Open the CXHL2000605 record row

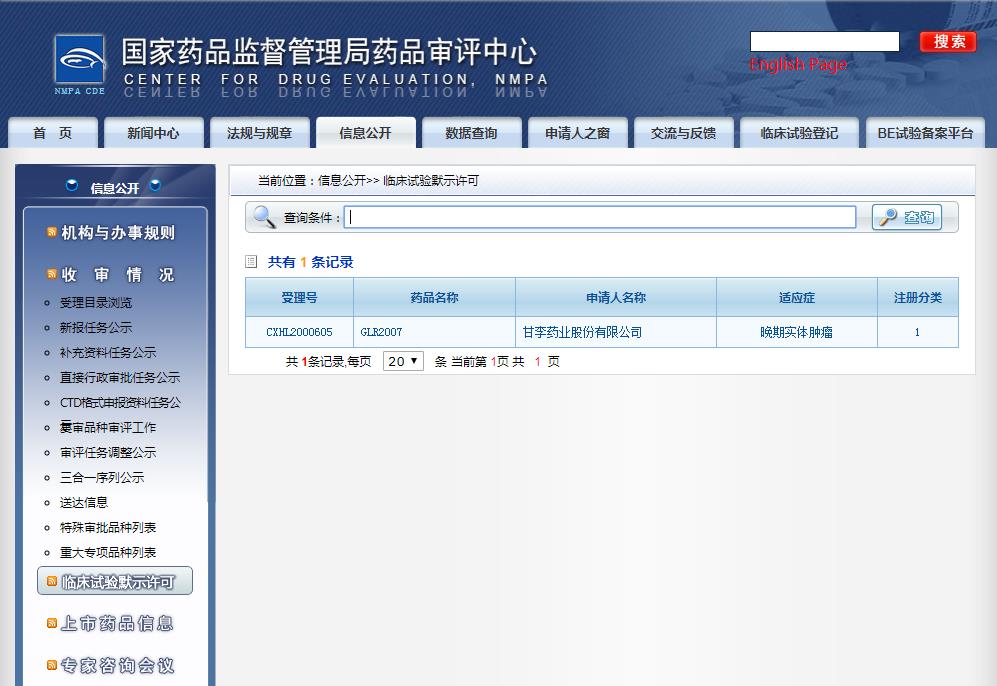[299, 332]
